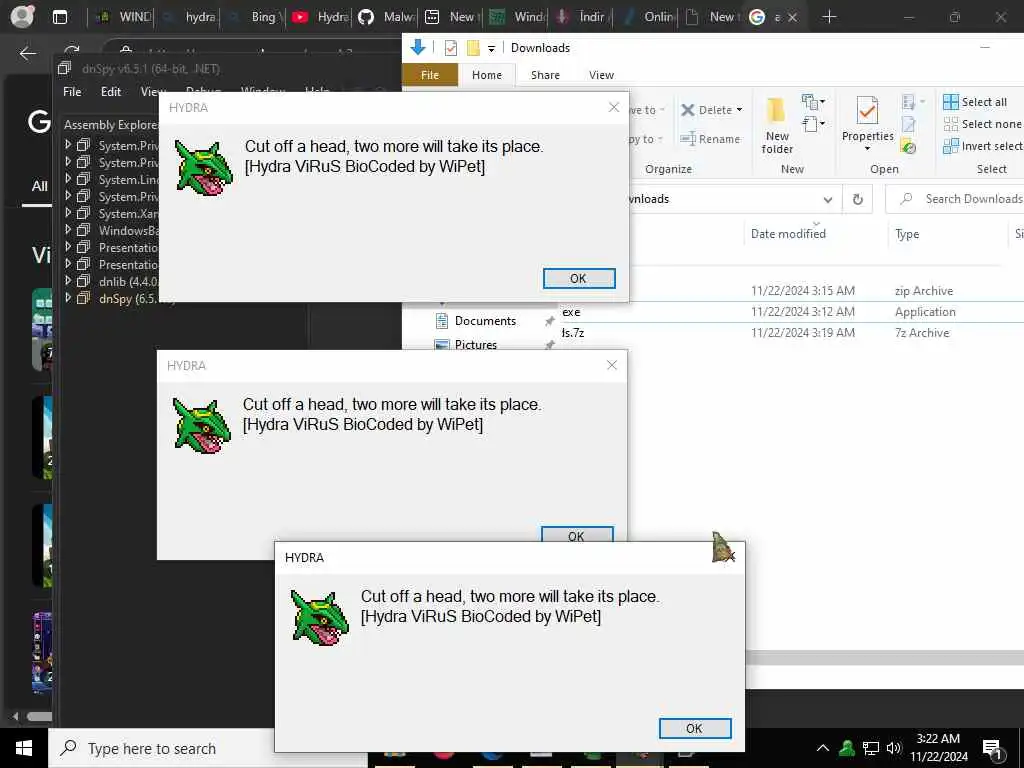The width and height of the screenshot is (1024, 768).
Task: Close the topmost HYDRA dialog via X
Action: coord(613,107)
